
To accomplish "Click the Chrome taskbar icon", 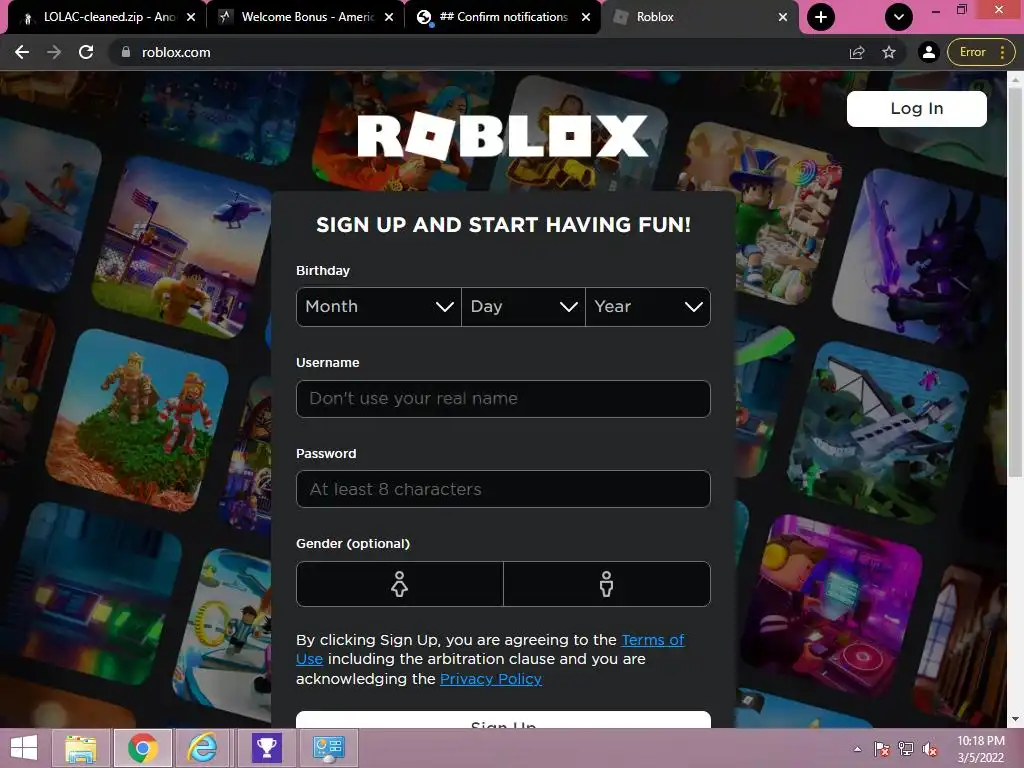I will point(143,748).
